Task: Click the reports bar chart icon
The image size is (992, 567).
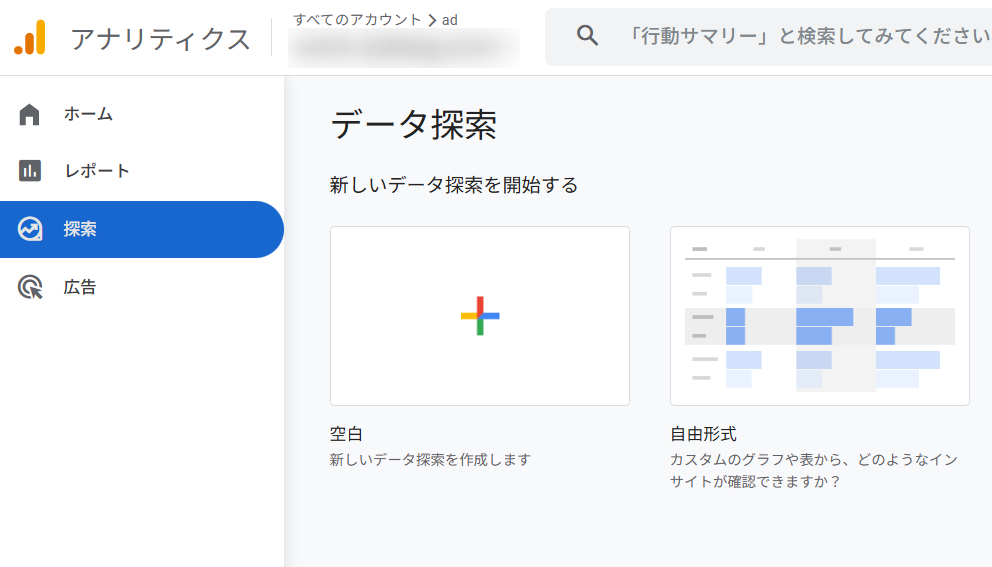Action: [x=30, y=171]
